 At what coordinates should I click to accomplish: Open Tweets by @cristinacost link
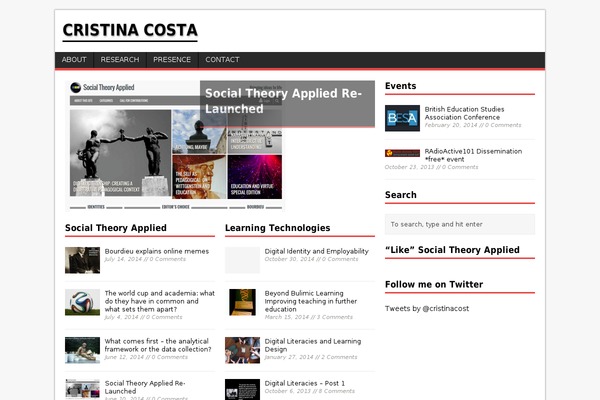coord(427,309)
